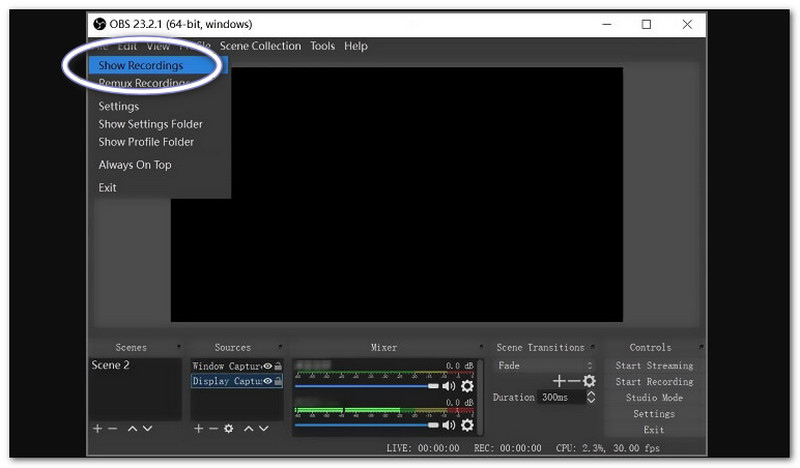Choose Exit from the File dropdown menu
This screenshot has height=468, width=800.
107,188
